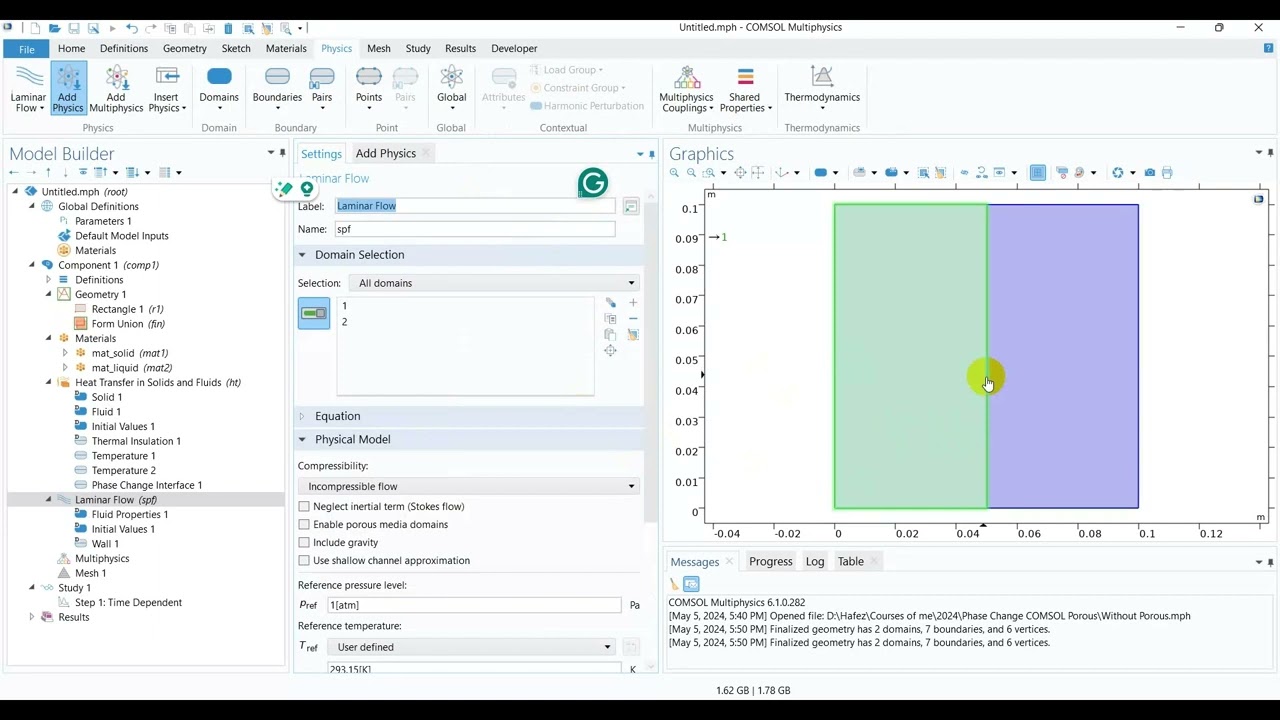The height and width of the screenshot is (720, 1280).
Task: Expand the Results tree node
Action: pyautogui.click(x=32, y=617)
